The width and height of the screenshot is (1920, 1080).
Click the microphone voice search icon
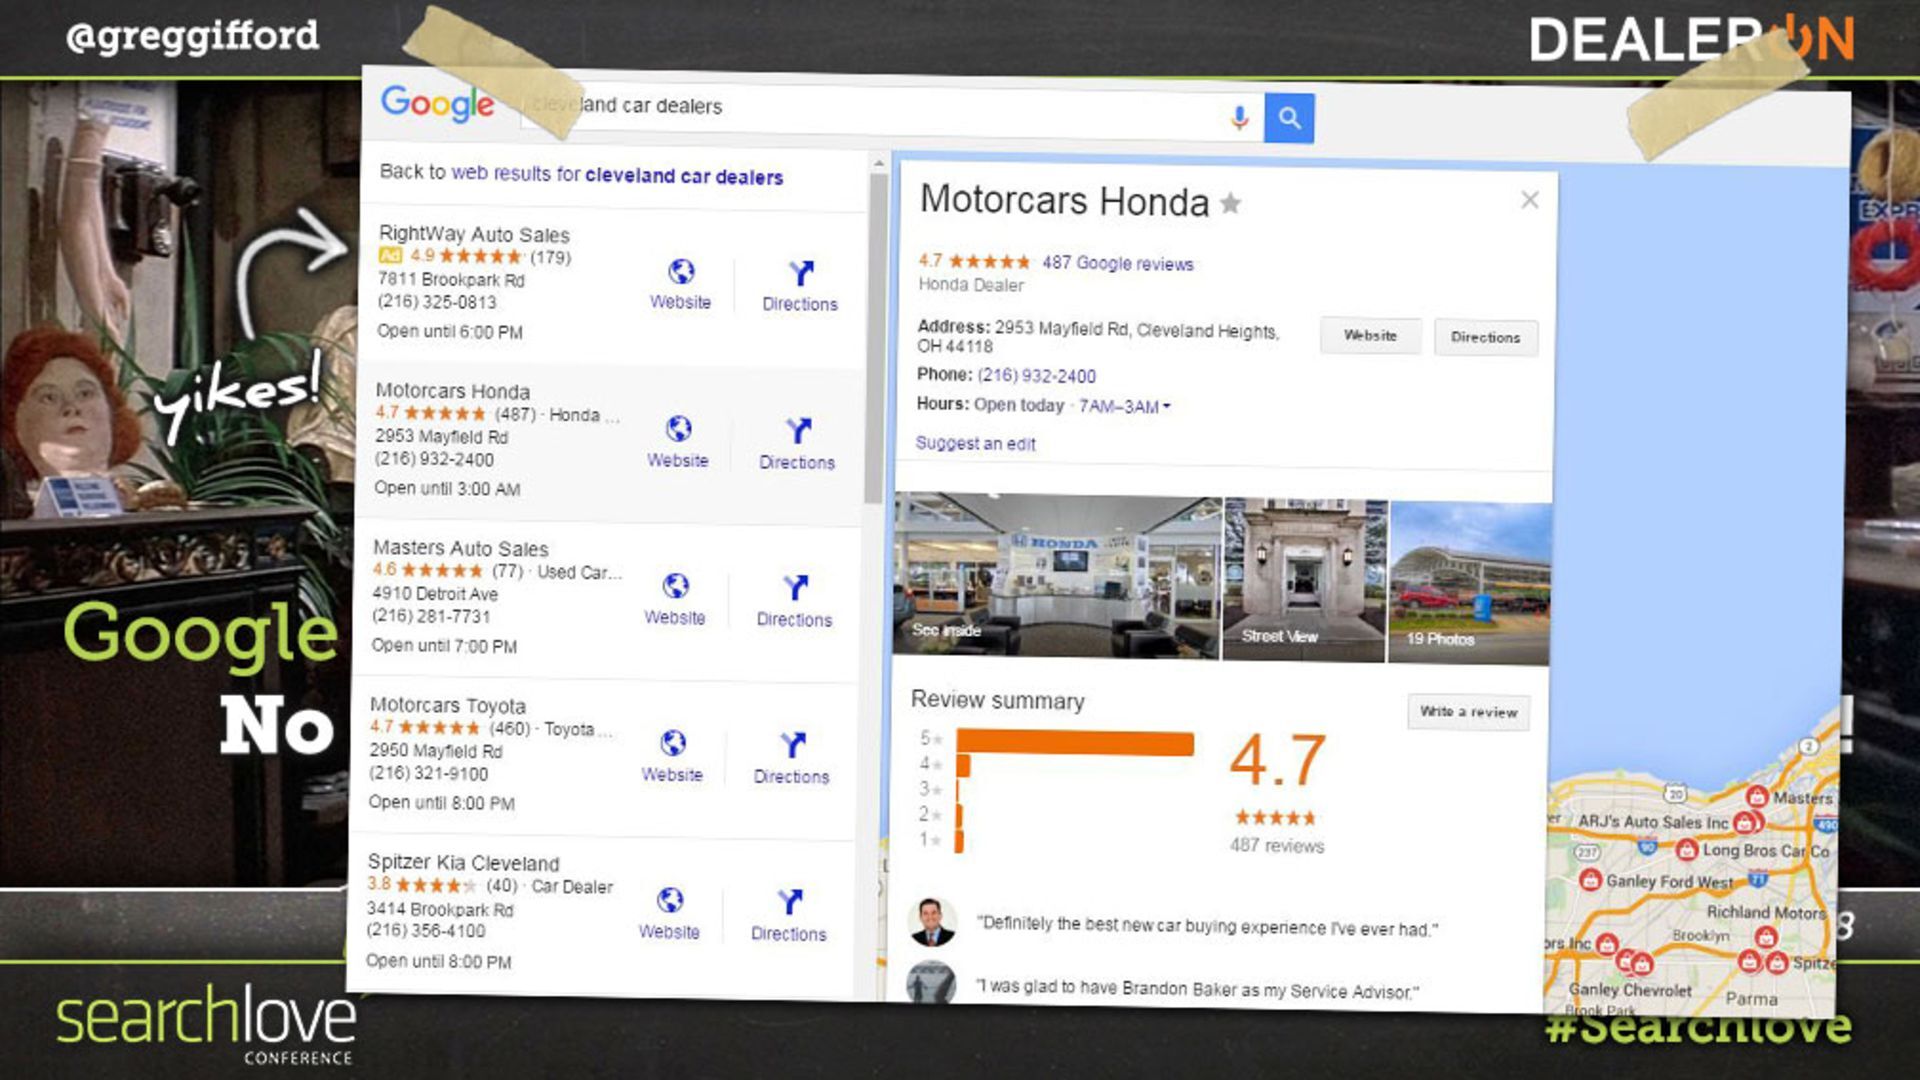tap(1239, 118)
